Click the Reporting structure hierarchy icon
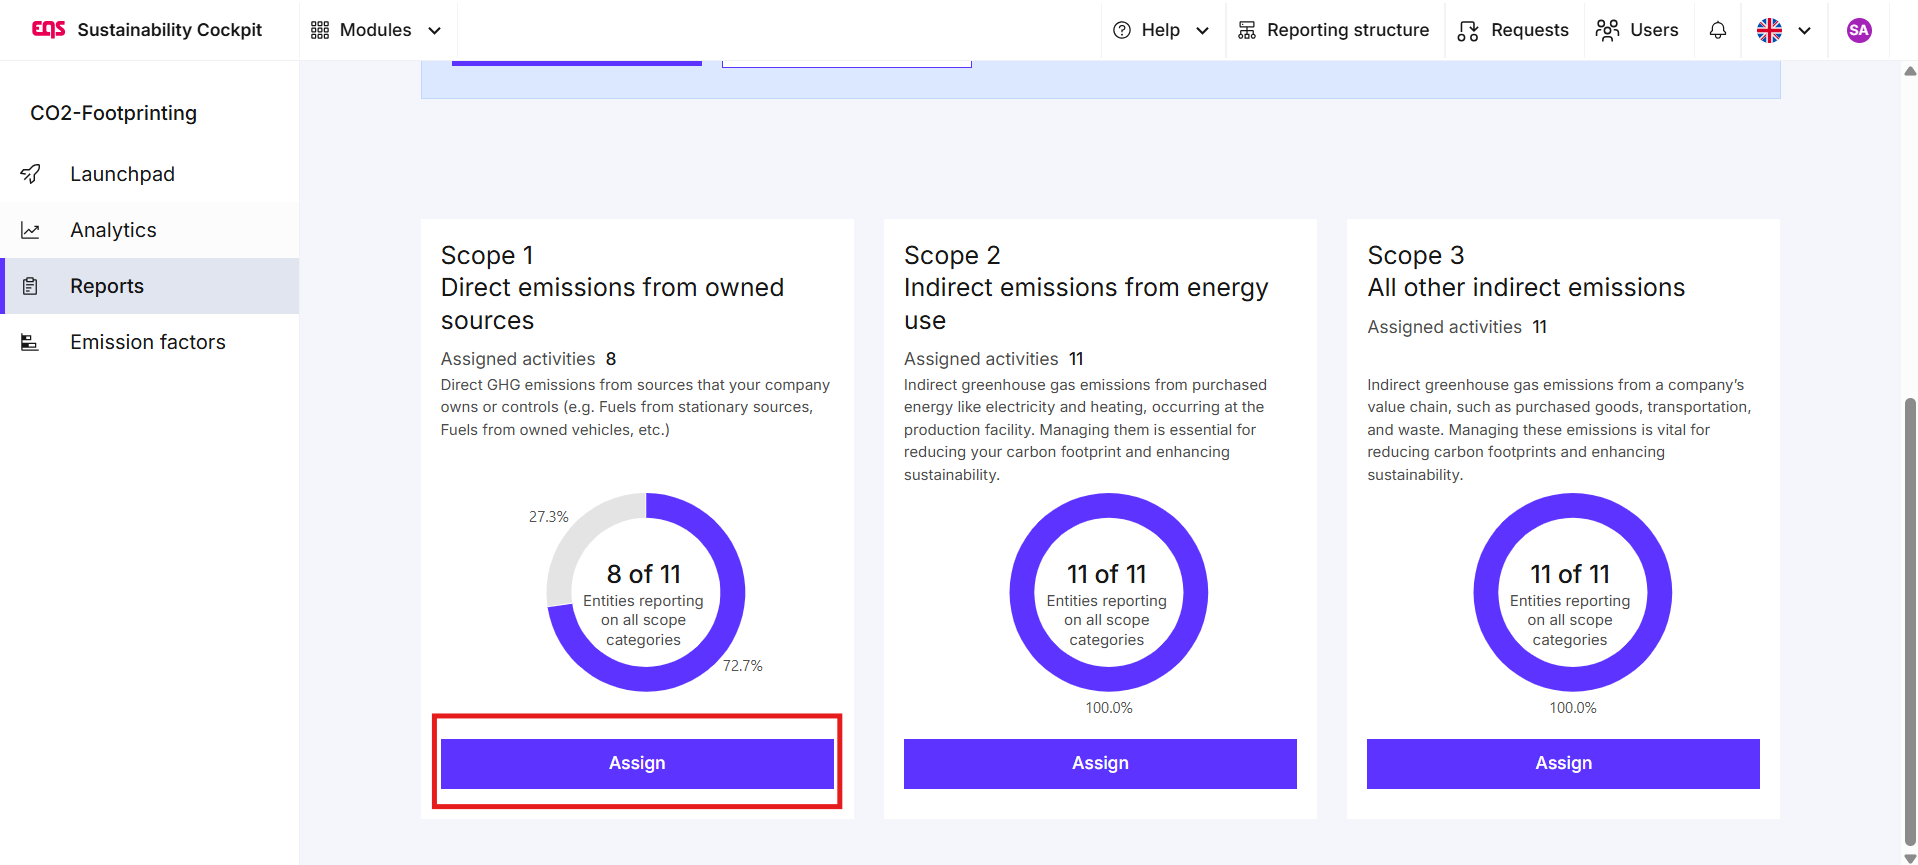Viewport: 1918px width, 865px height. tap(1247, 30)
